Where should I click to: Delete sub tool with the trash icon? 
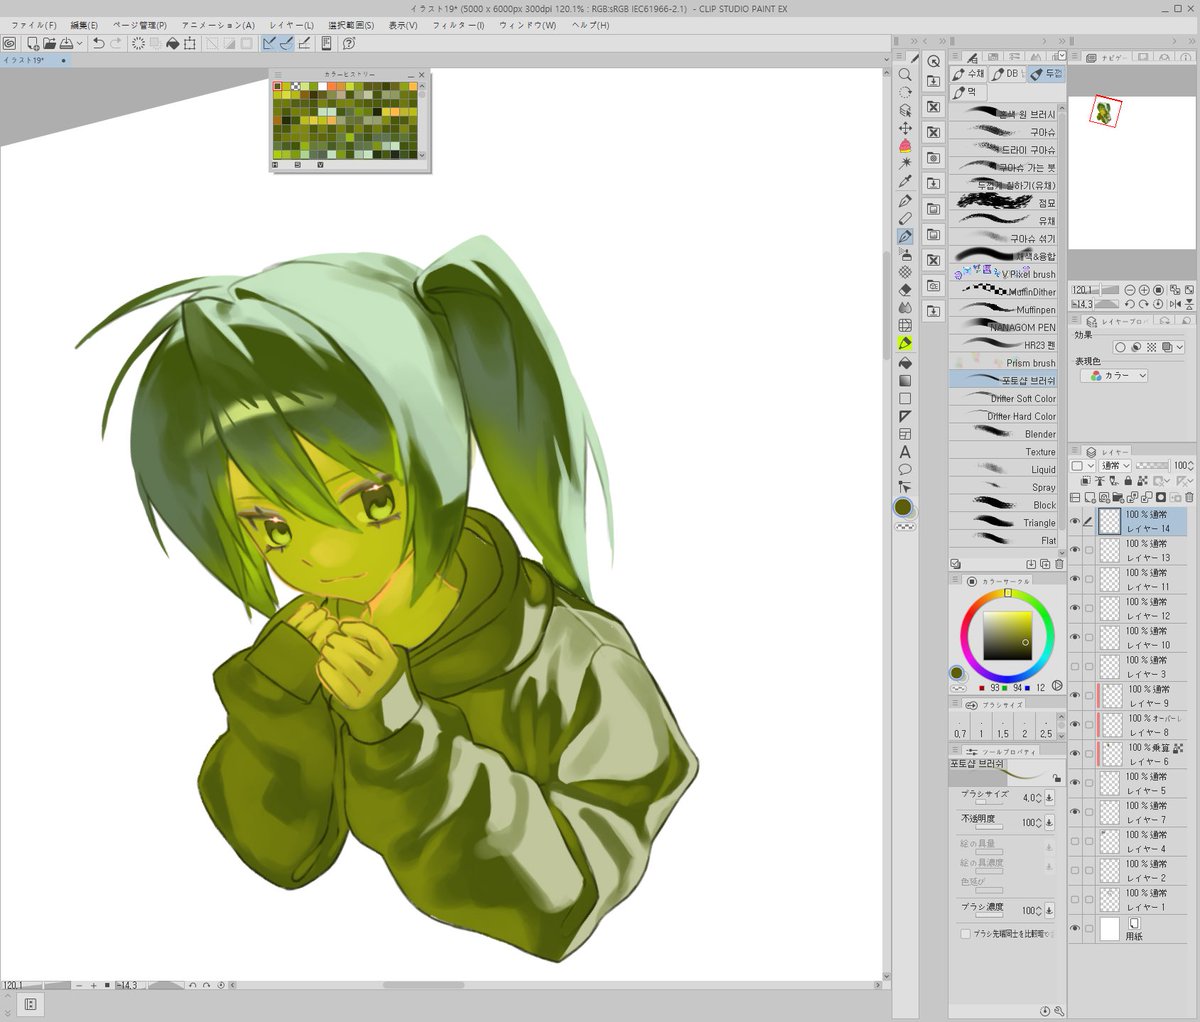[1059, 564]
